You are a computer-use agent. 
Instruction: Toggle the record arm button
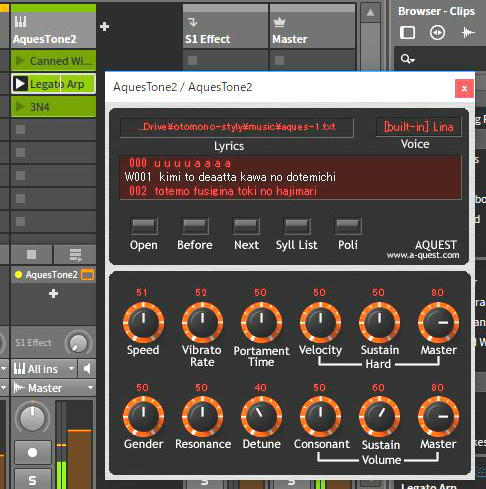(x=33, y=452)
